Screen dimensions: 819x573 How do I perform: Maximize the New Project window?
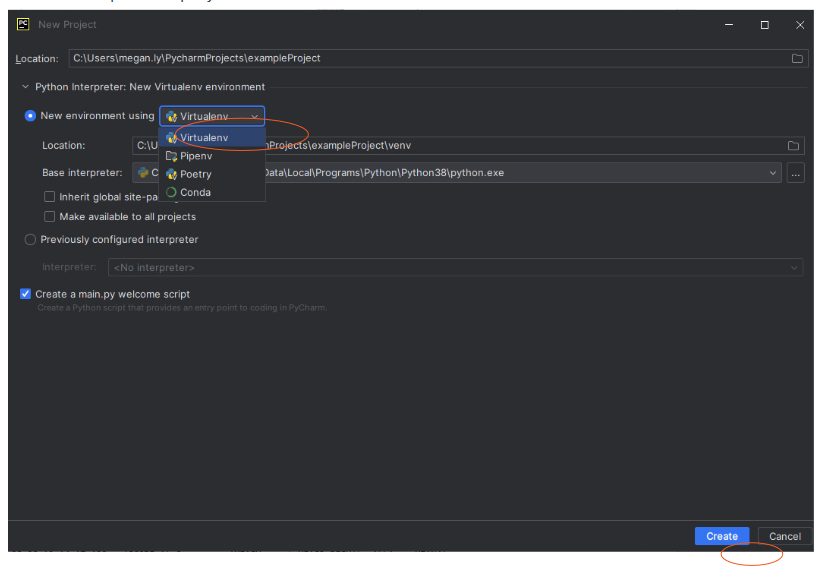tap(764, 25)
